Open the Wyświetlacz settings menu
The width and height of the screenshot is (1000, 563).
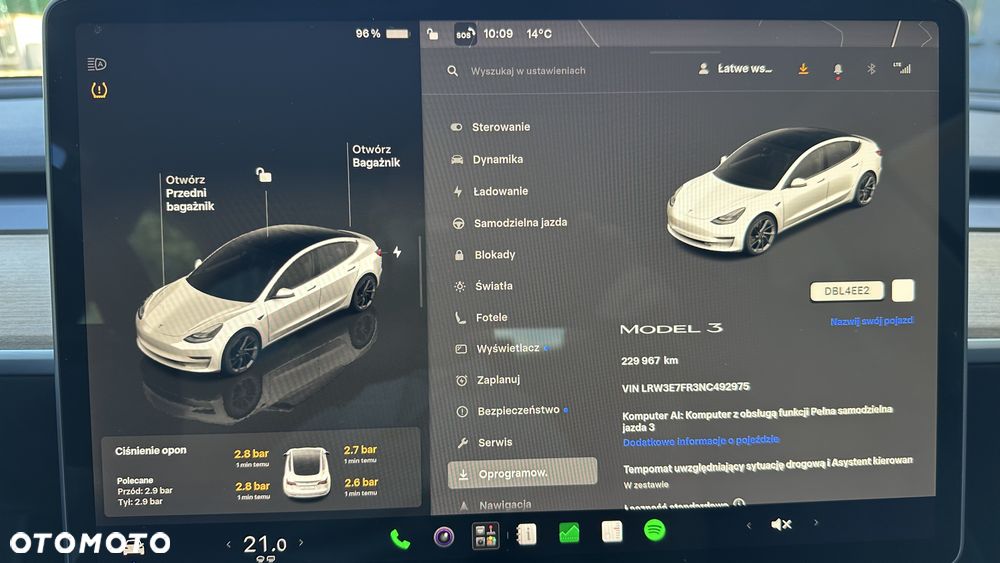(x=502, y=349)
